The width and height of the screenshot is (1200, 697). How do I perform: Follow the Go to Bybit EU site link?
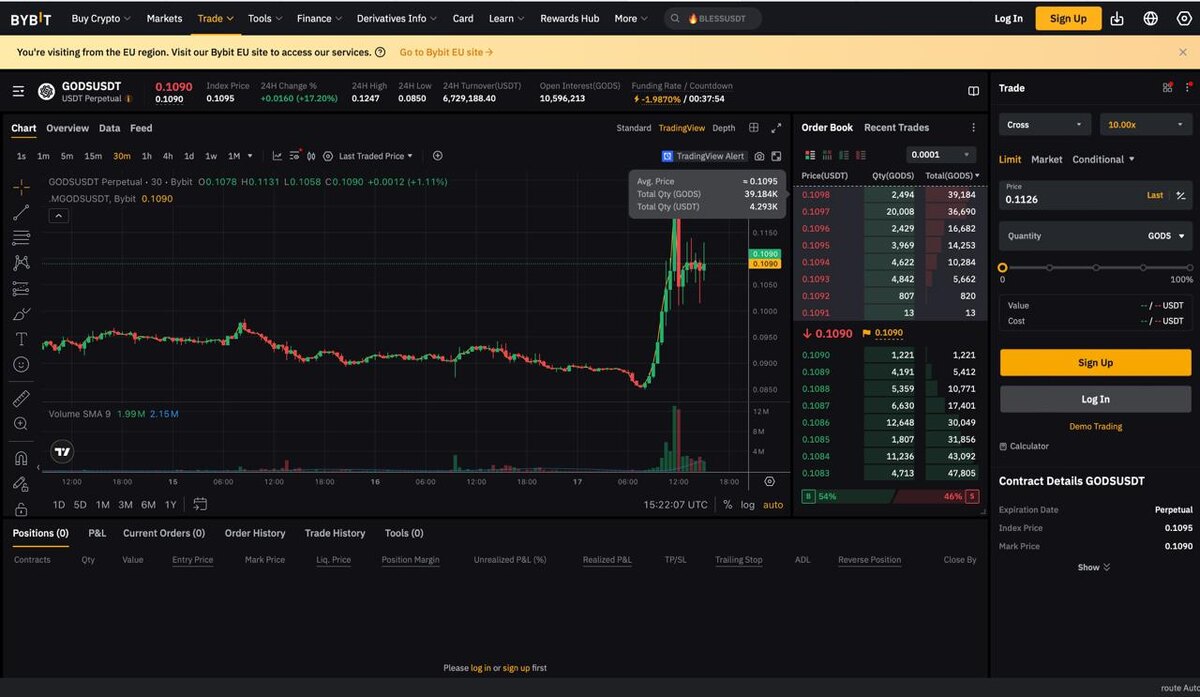coord(446,52)
